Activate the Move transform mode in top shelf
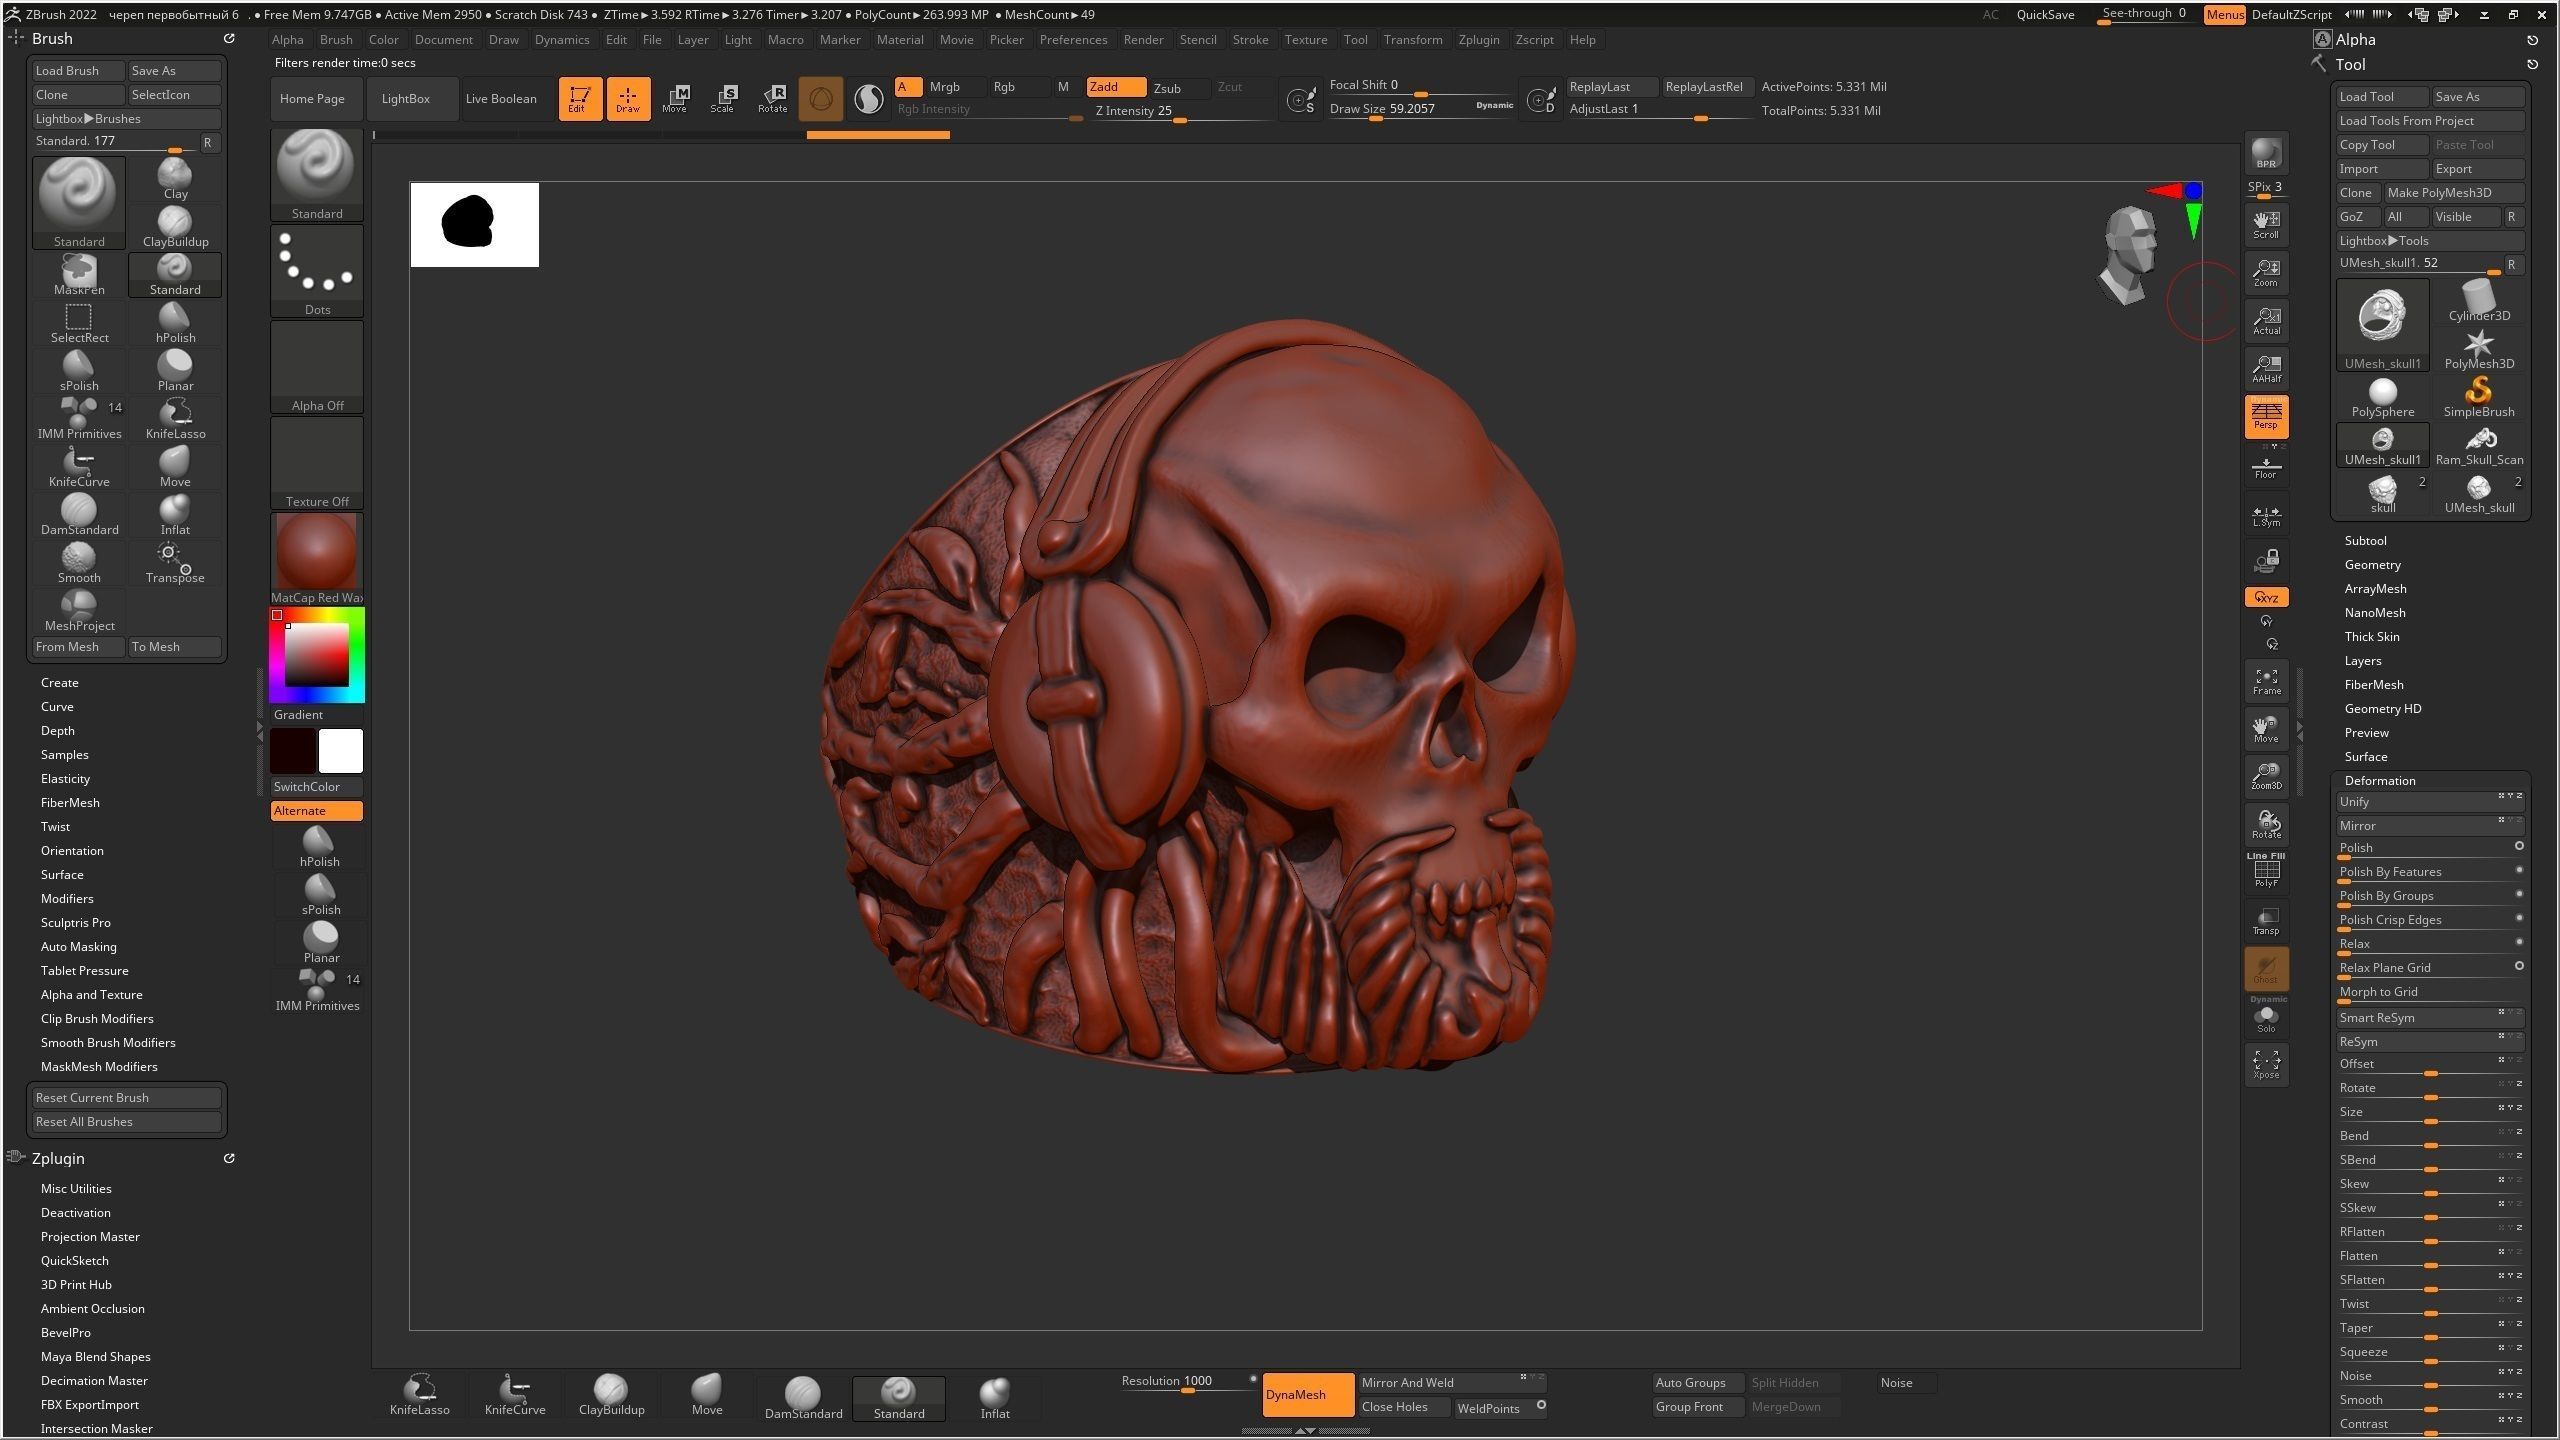Screen dimensions: 2560x1440 click(x=675, y=98)
